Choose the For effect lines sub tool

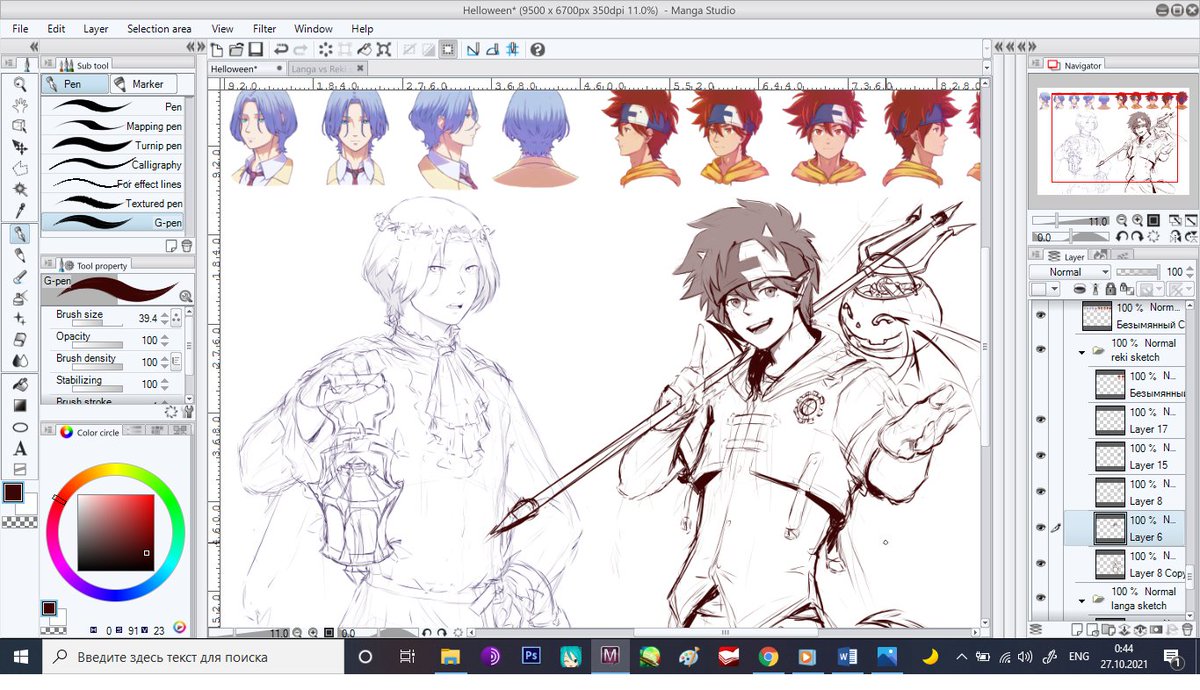pyautogui.click(x=113, y=184)
